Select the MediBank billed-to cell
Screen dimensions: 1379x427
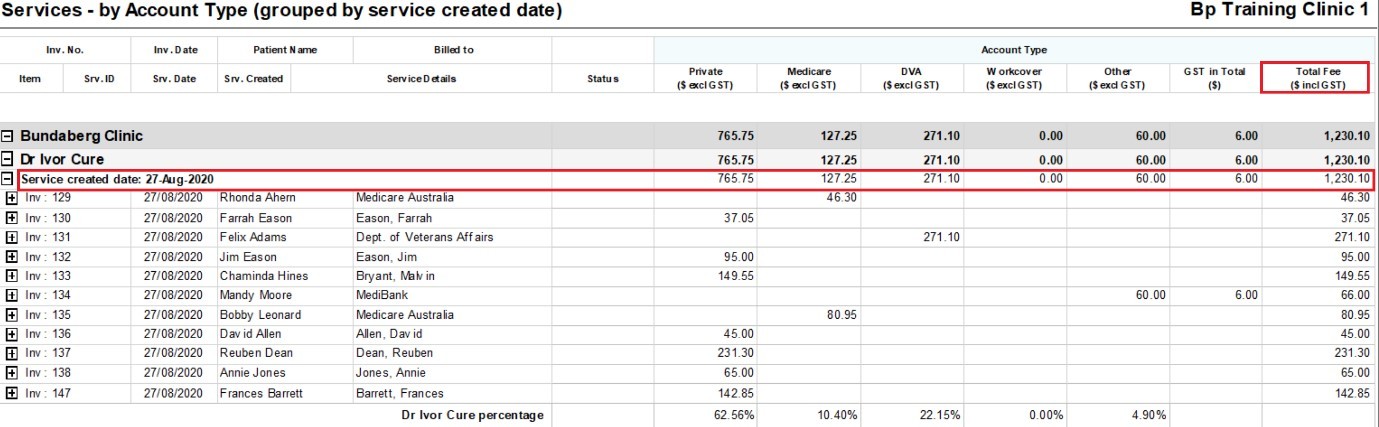380,296
